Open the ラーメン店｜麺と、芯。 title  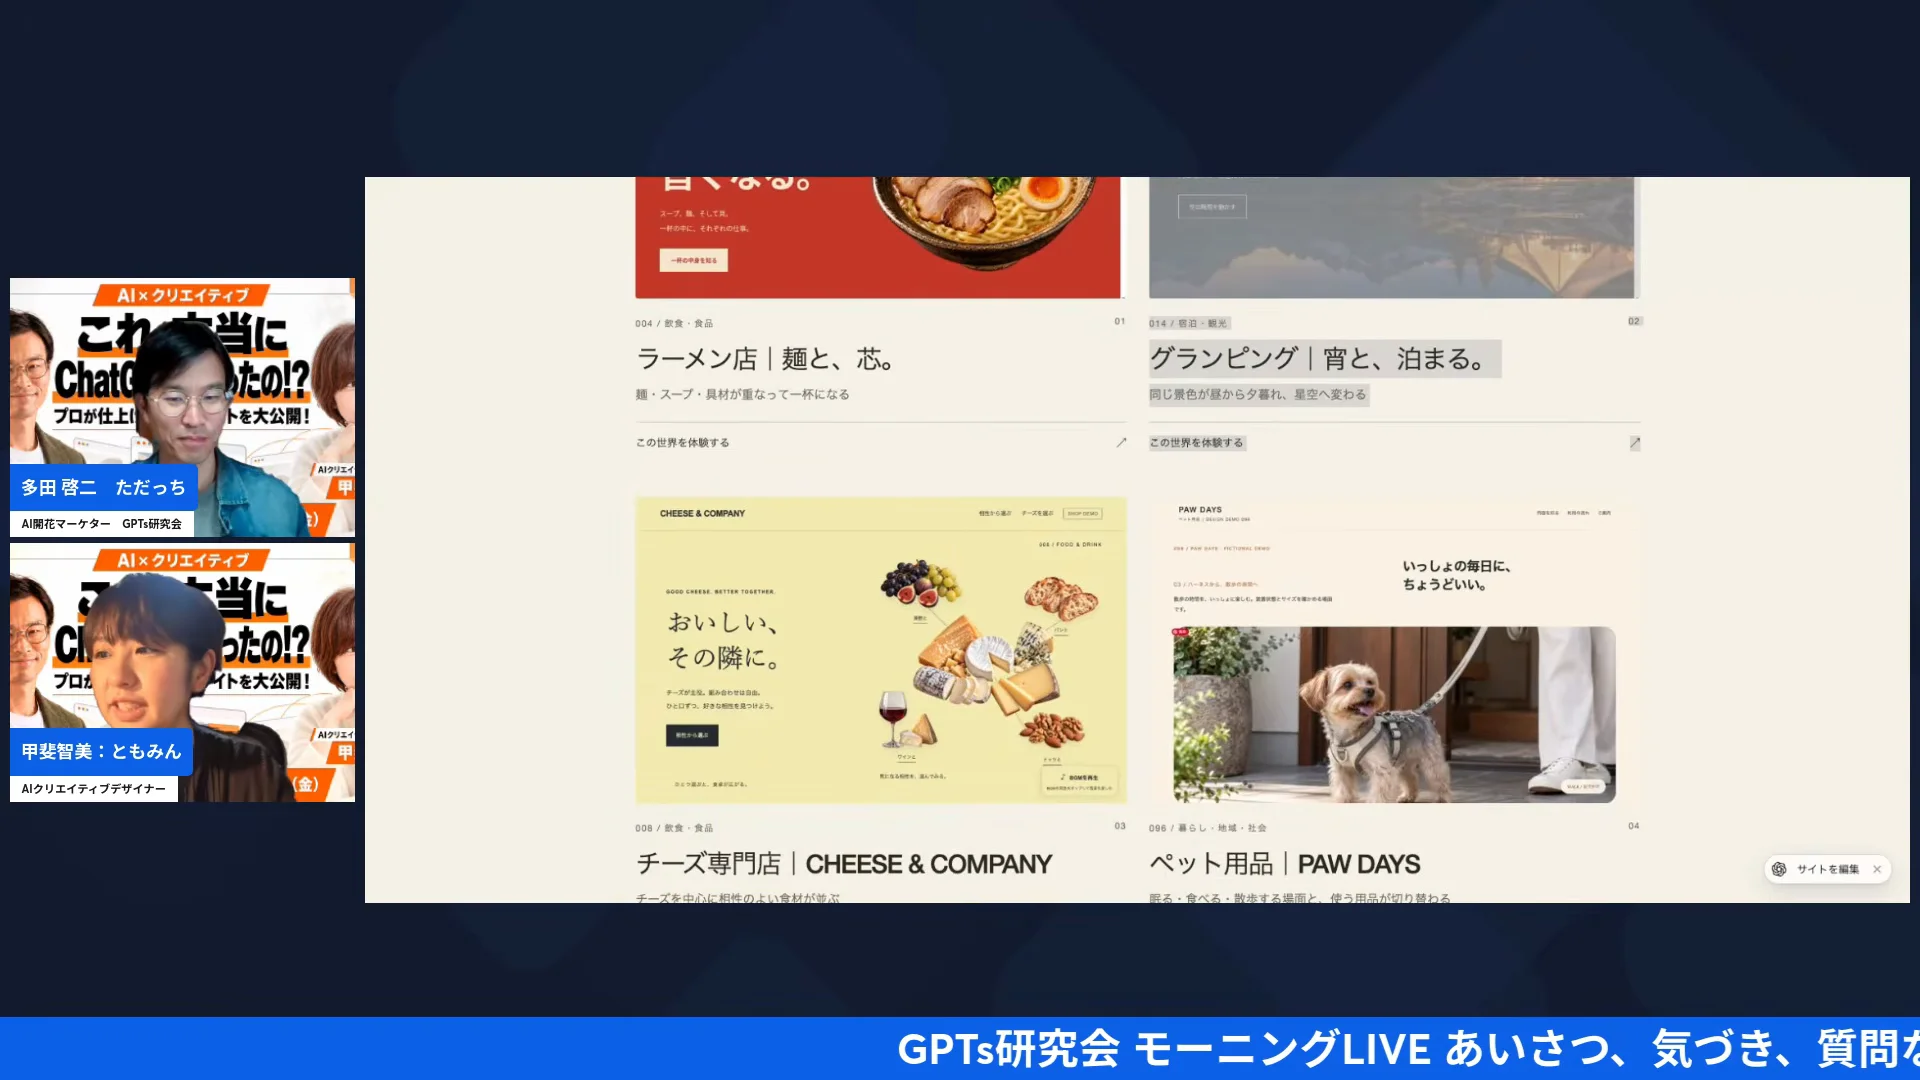click(765, 359)
